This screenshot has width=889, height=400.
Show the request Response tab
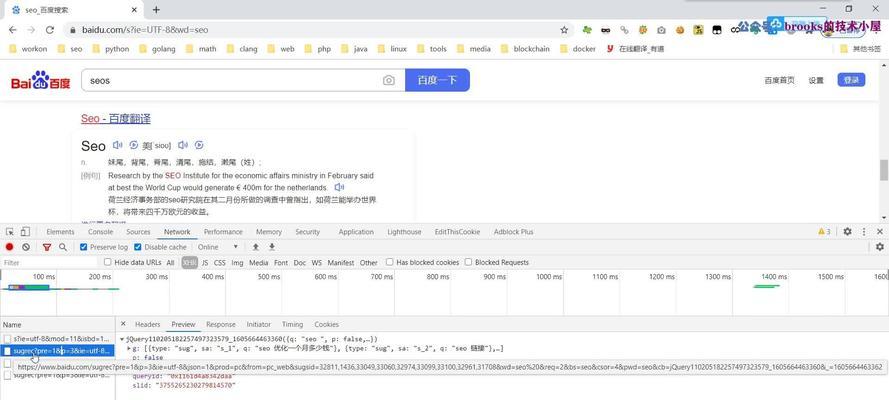[221, 325]
